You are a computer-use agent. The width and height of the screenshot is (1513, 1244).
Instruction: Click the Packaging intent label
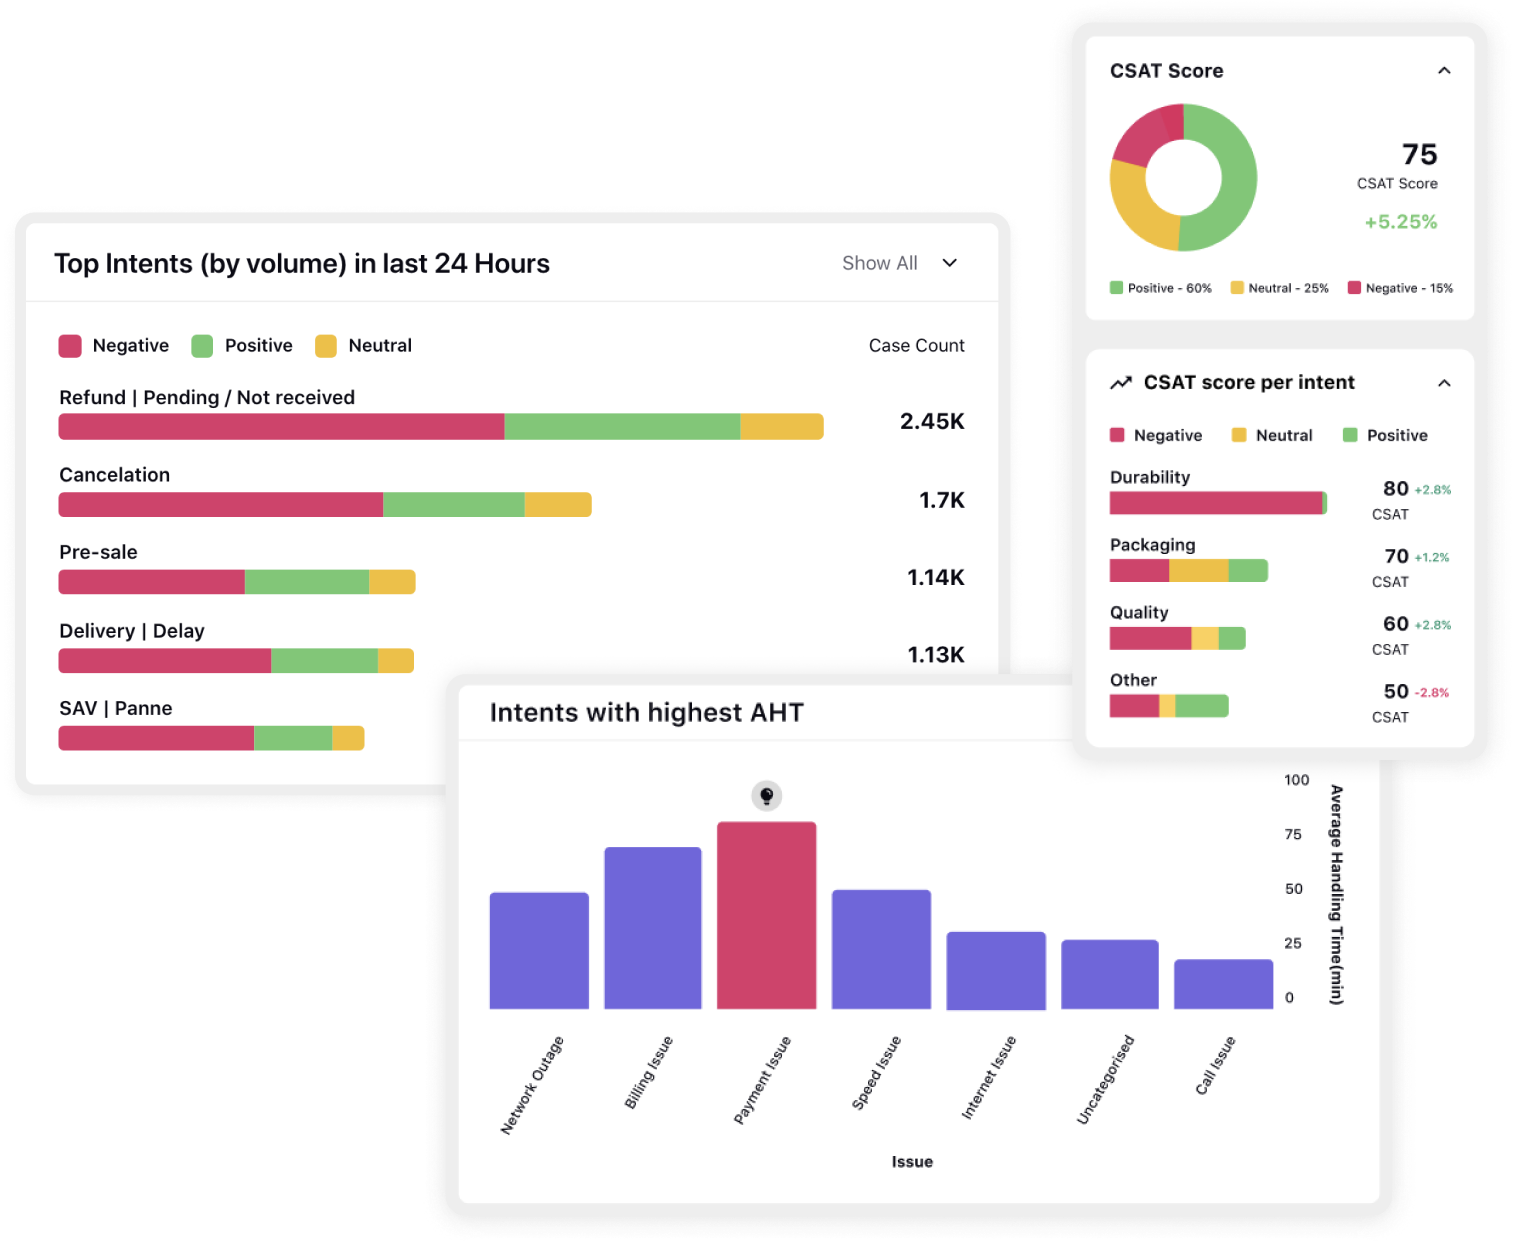[1153, 545]
